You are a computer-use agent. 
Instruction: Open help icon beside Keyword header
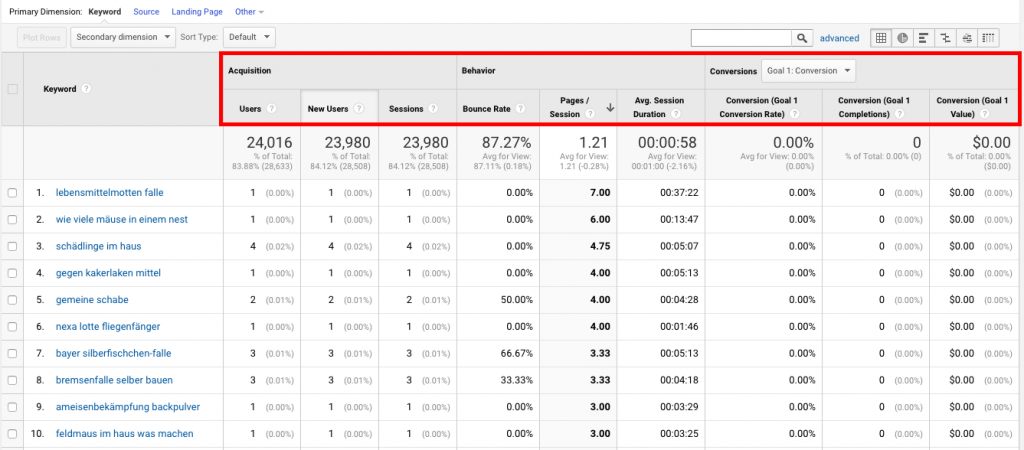coord(86,89)
